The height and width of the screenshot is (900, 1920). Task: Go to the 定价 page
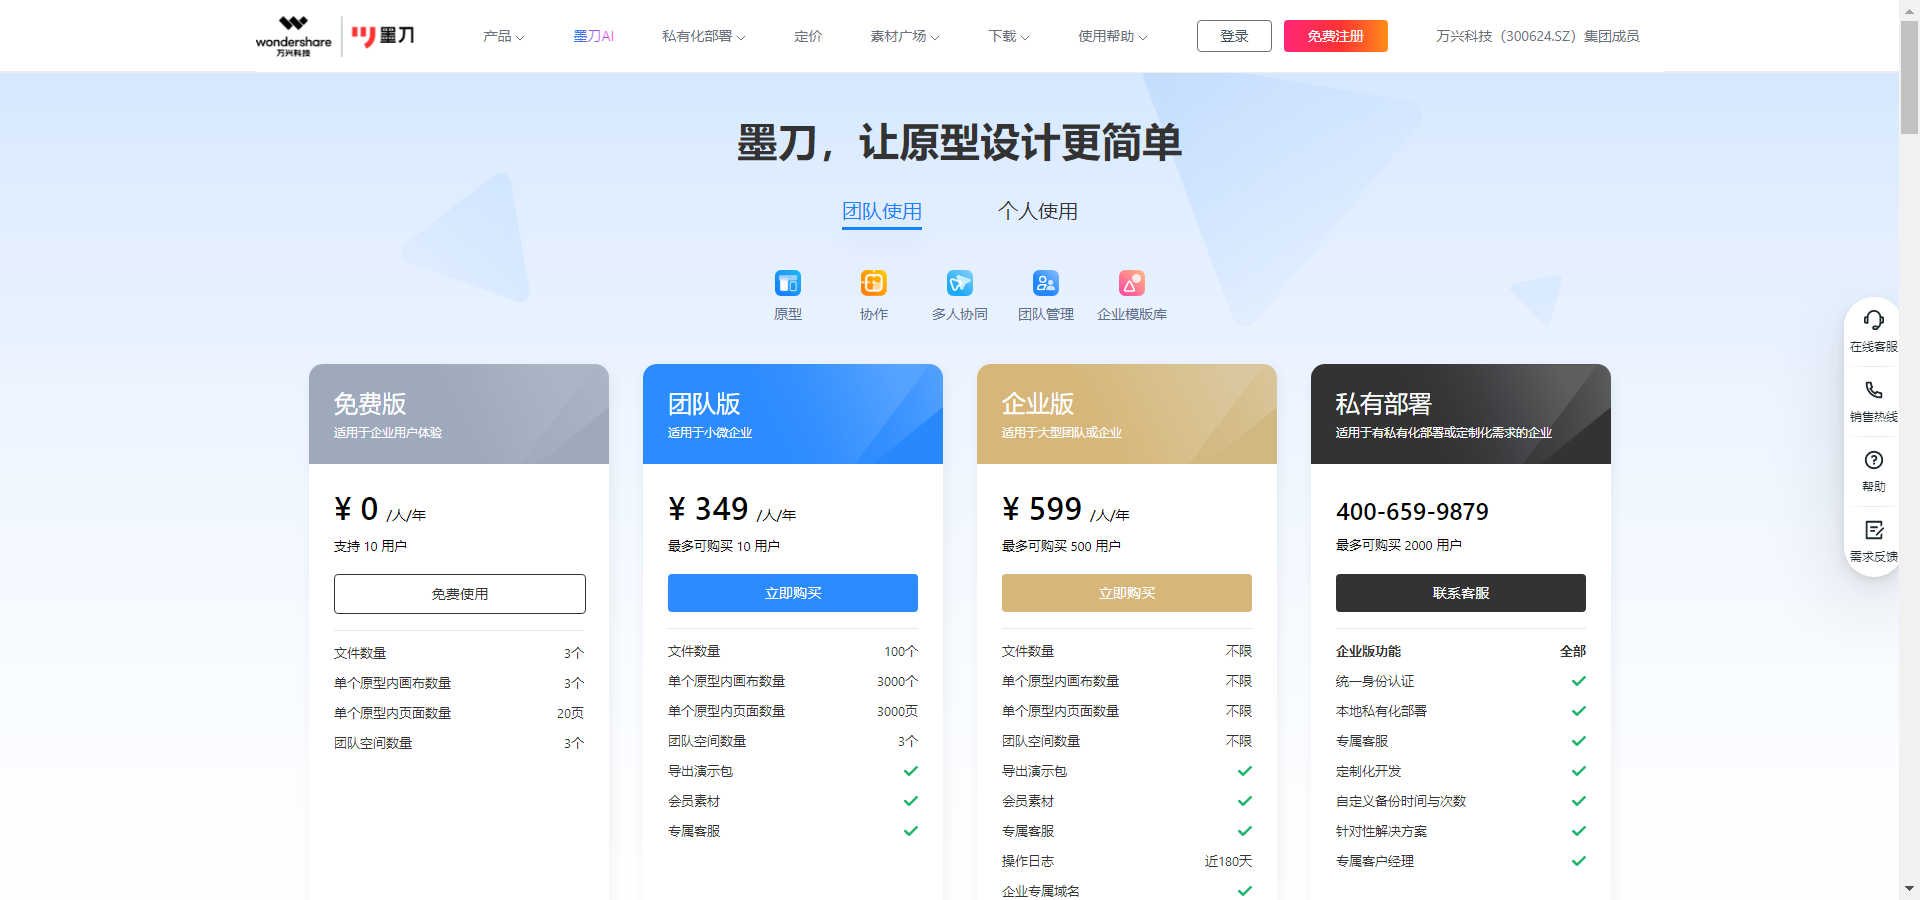tap(808, 36)
